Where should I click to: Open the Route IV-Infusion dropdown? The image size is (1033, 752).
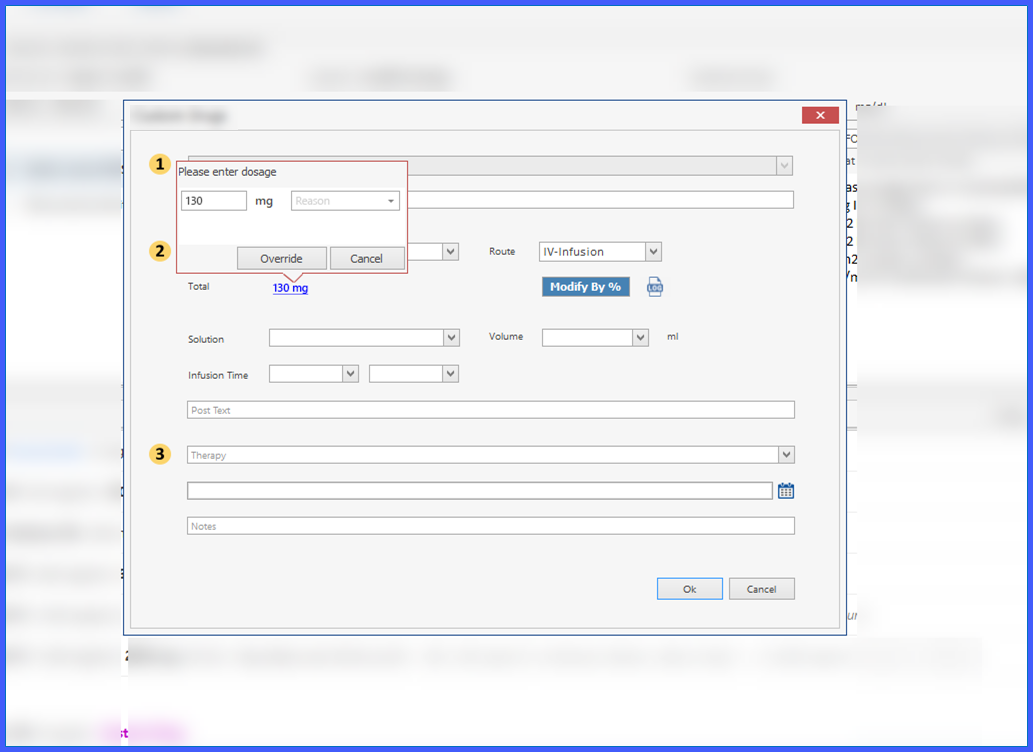(600, 252)
